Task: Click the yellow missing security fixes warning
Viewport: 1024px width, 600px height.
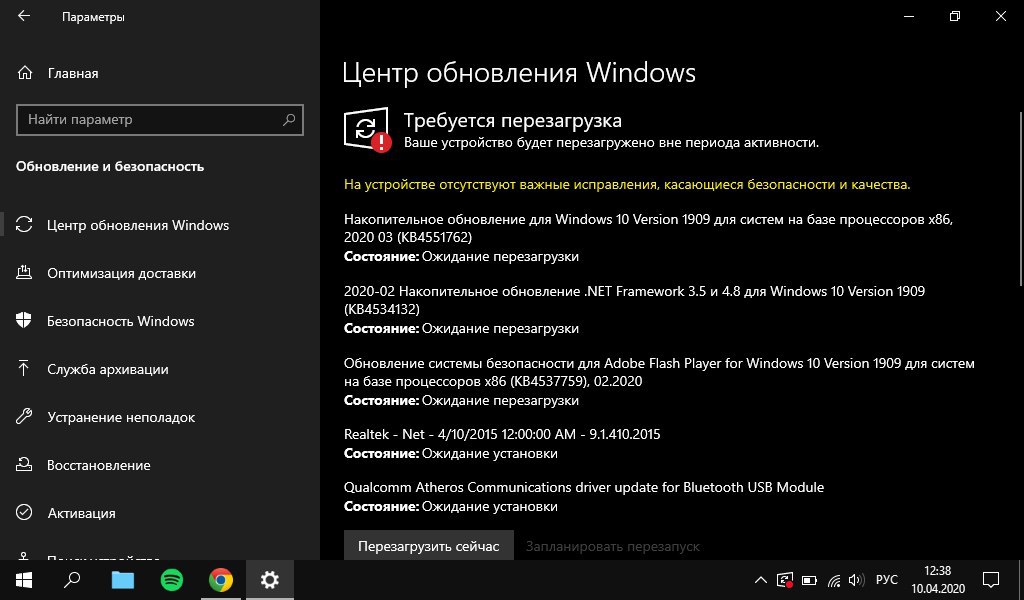Action: (627, 185)
